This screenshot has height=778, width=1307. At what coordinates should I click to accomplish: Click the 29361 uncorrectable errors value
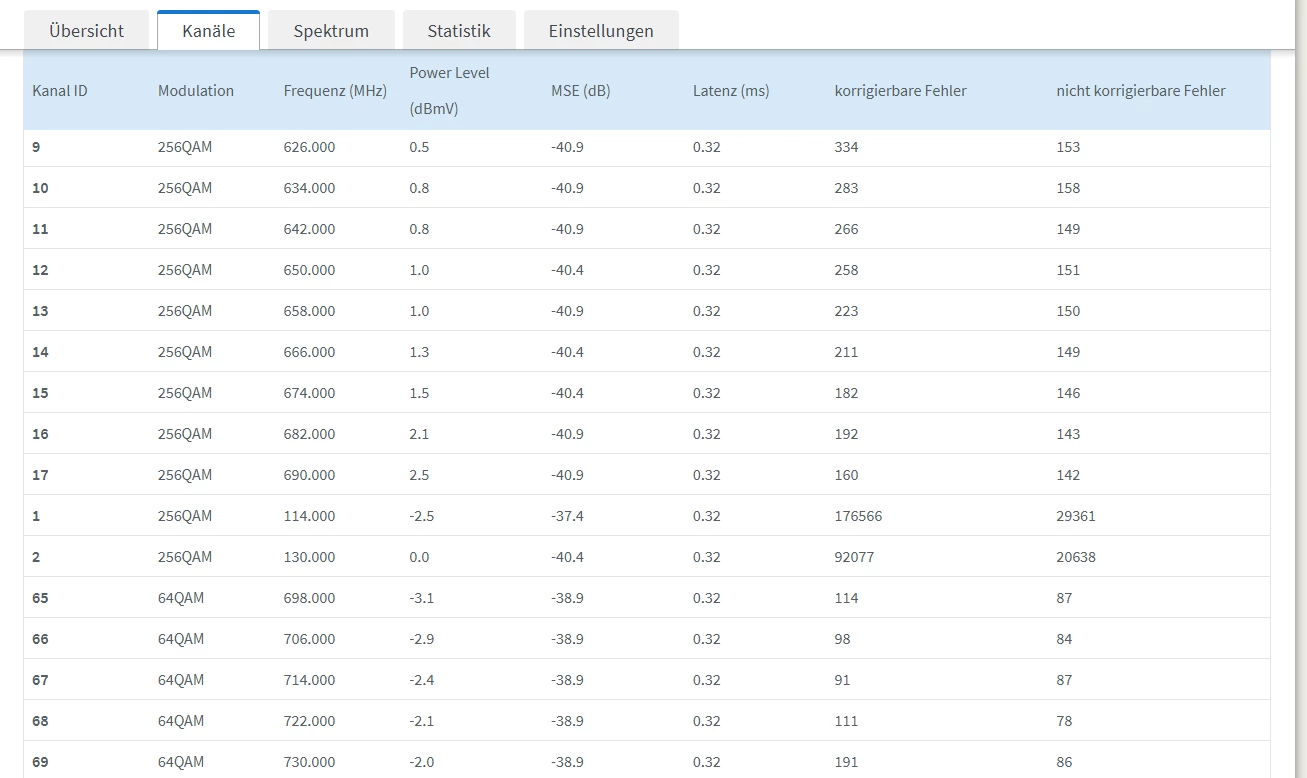click(1076, 516)
